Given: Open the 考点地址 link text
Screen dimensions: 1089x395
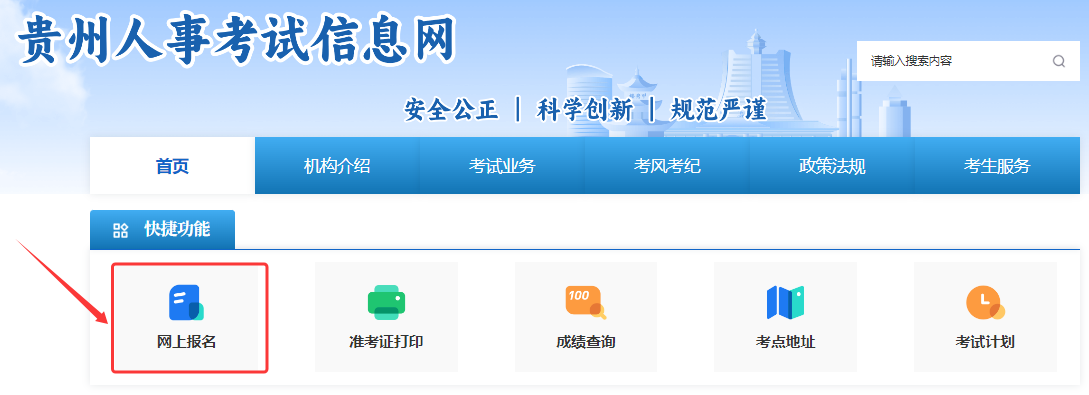Looking at the screenshot, I should (x=785, y=342).
